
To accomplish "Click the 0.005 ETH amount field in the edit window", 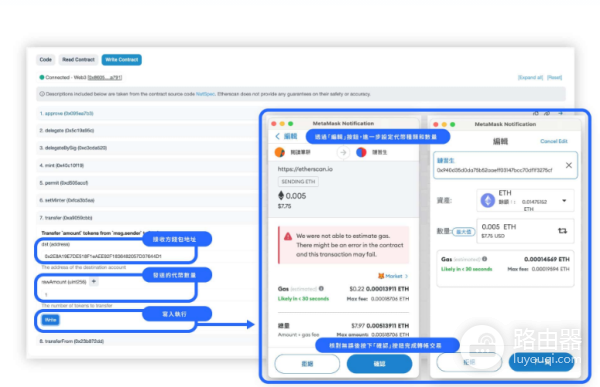I will coord(525,231).
